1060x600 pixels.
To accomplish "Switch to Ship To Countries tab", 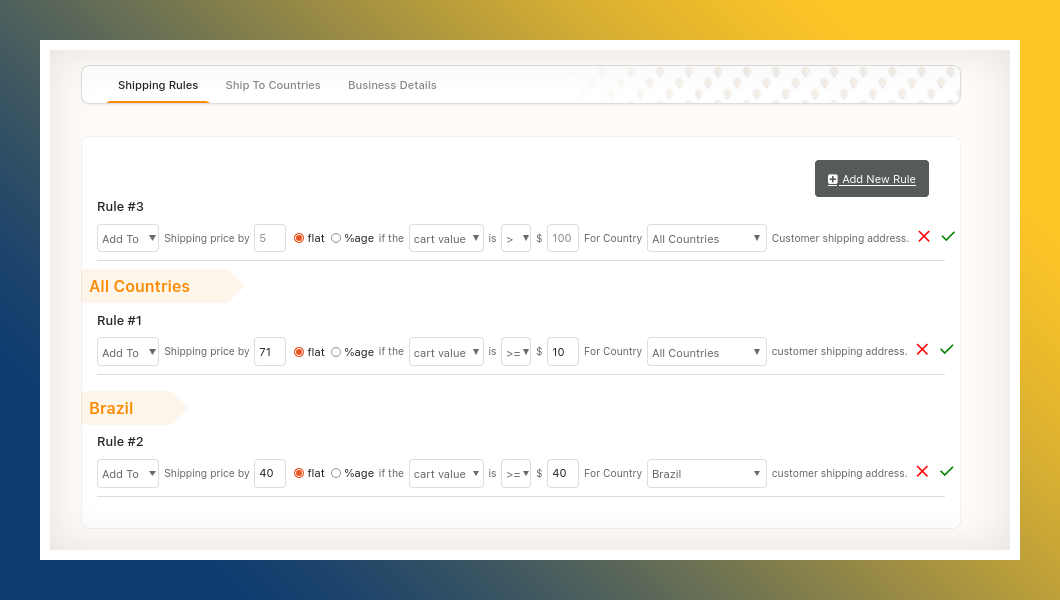I will click(273, 85).
